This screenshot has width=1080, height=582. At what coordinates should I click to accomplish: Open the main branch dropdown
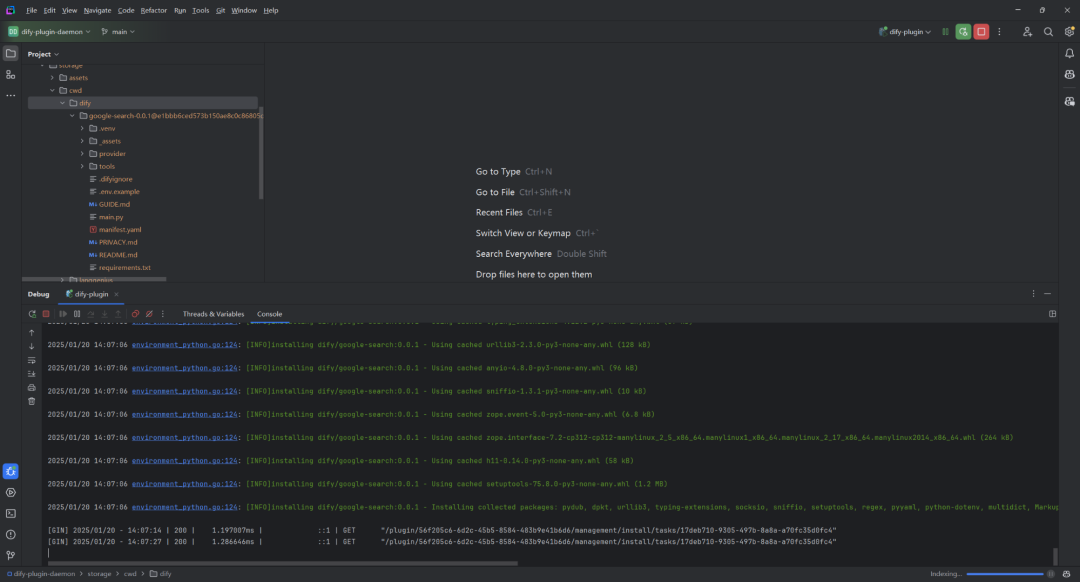[x=118, y=32]
